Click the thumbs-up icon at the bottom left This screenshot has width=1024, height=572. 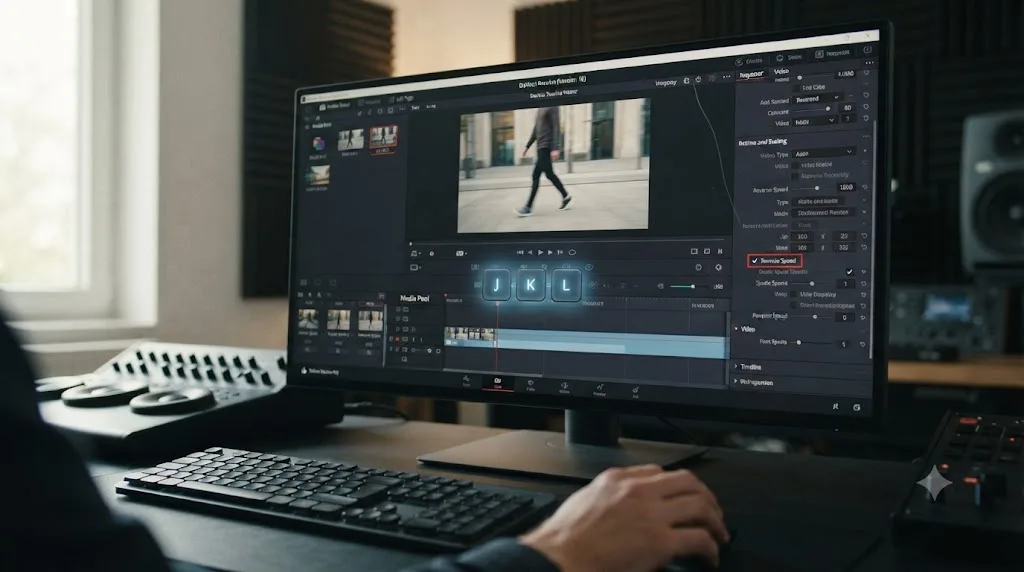point(304,370)
